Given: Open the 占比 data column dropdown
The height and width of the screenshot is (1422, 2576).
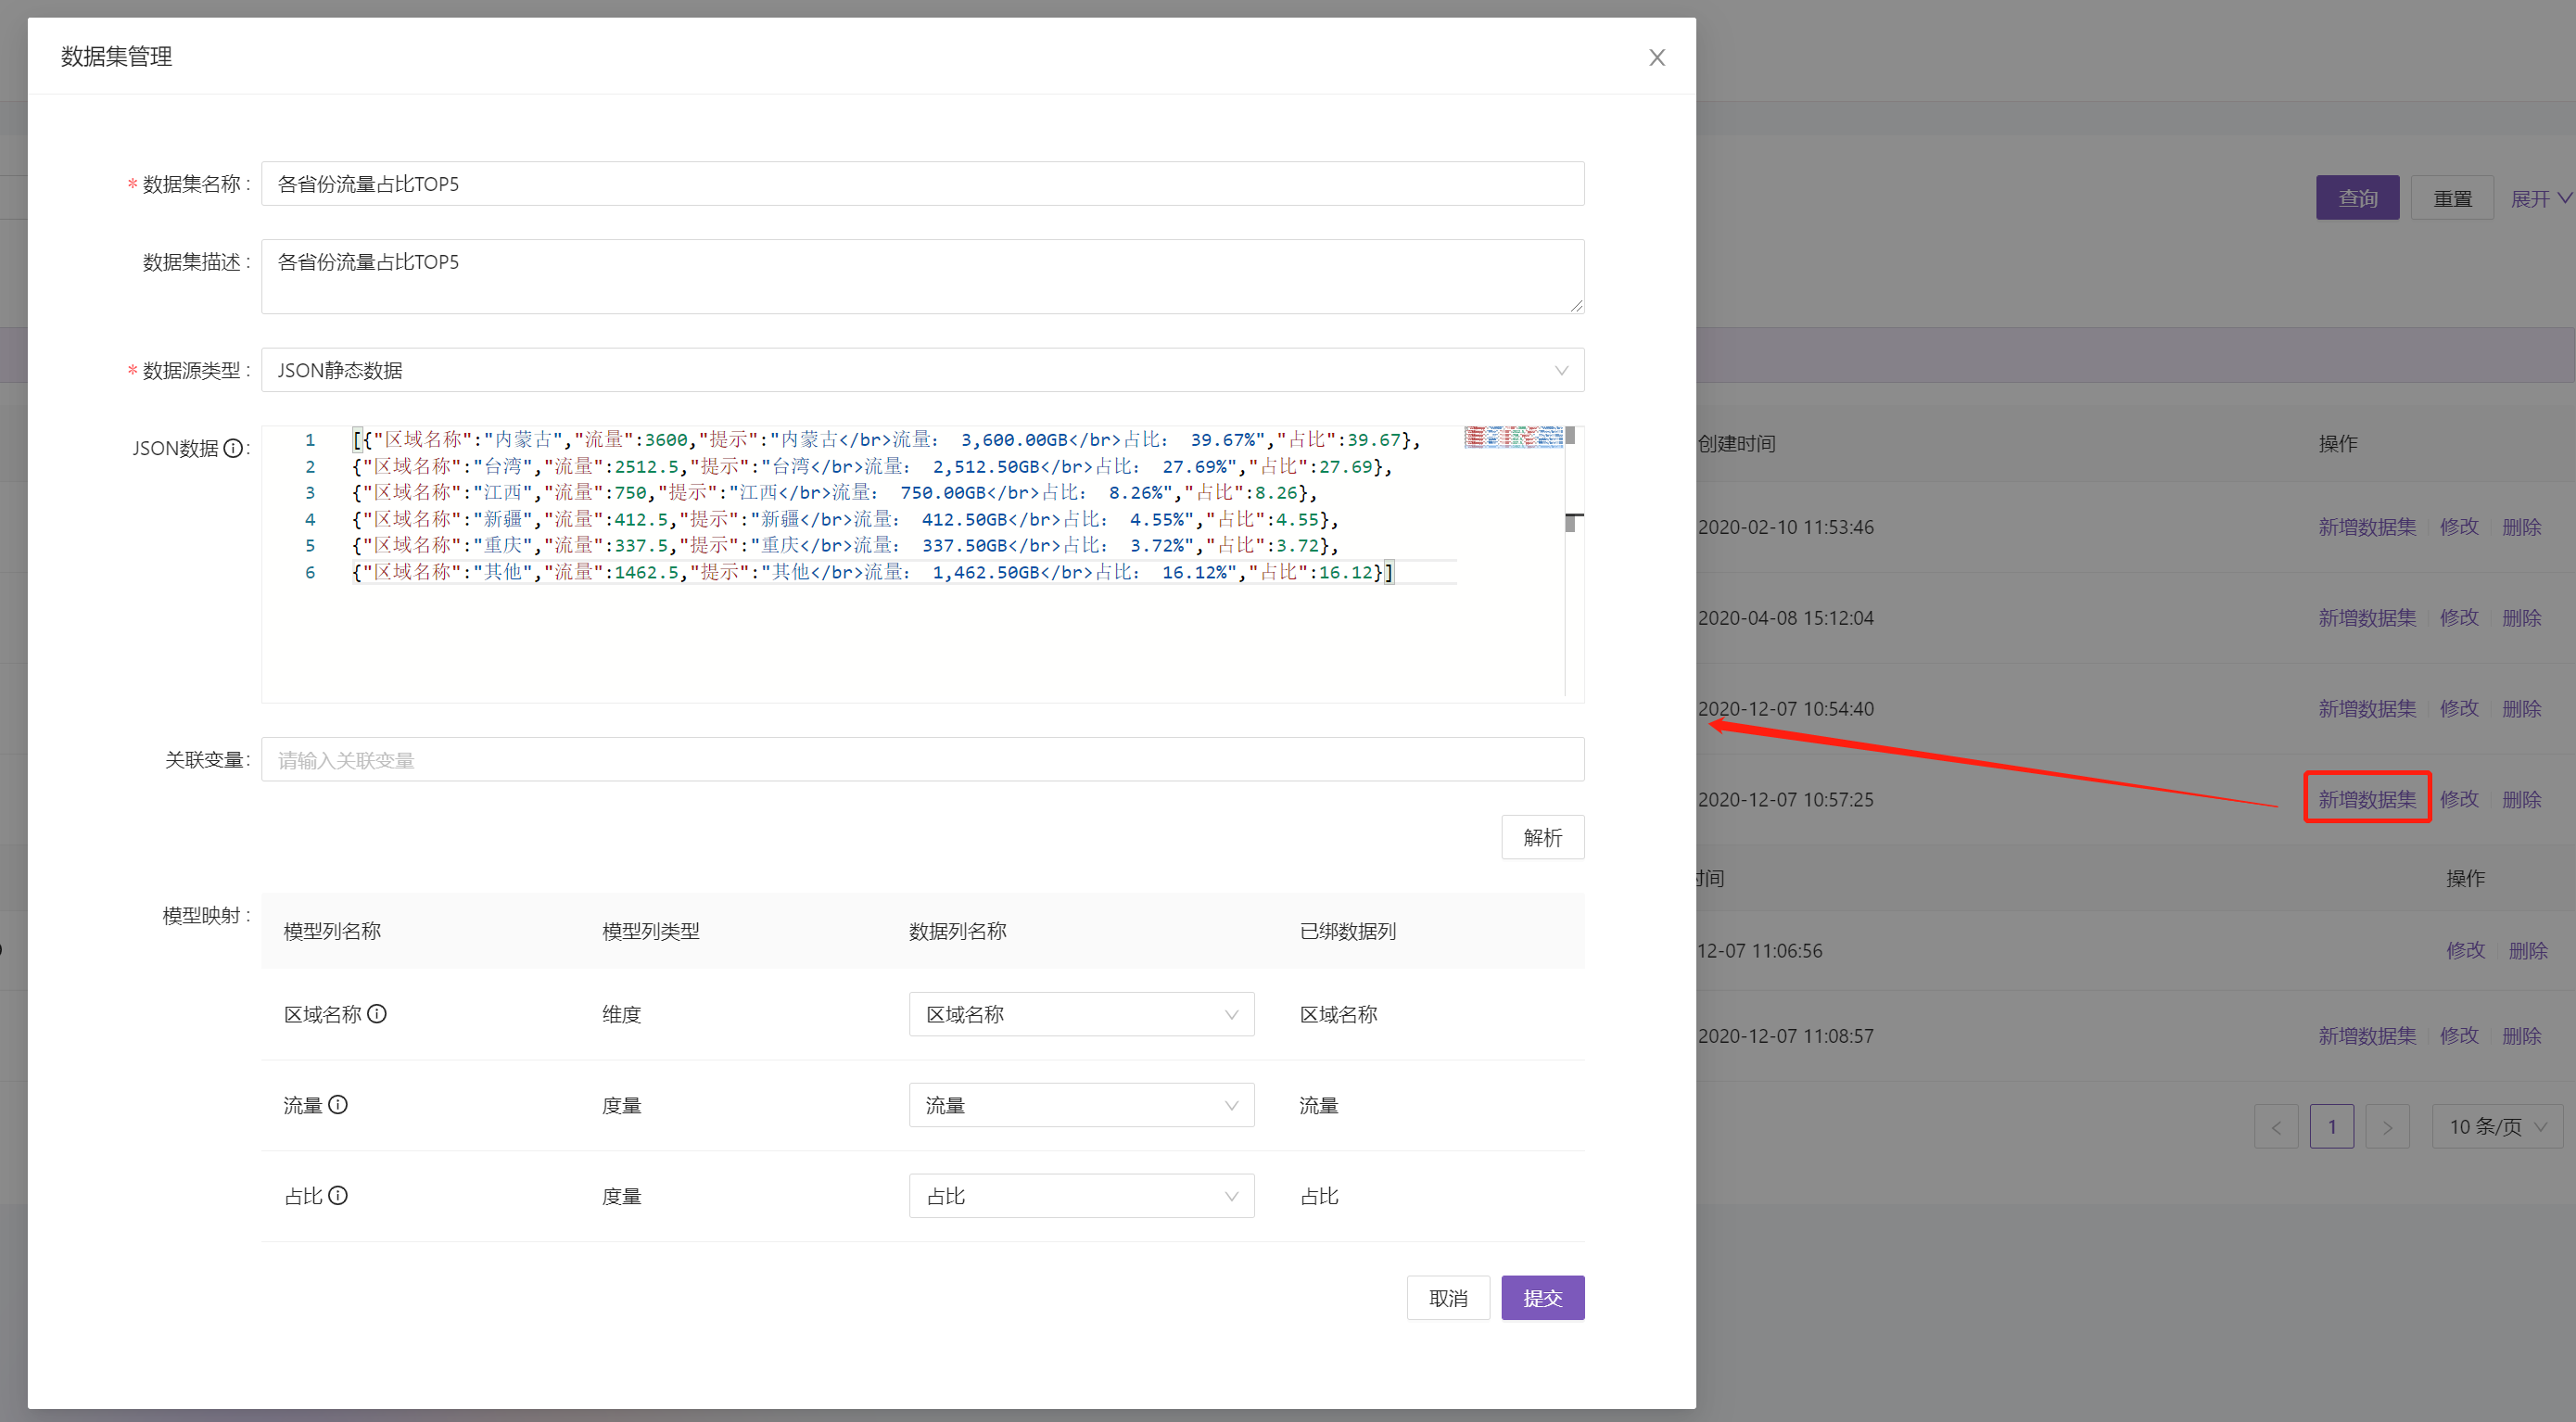Looking at the screenshot, I should pyautogui.click(x=1081, y=1196).
